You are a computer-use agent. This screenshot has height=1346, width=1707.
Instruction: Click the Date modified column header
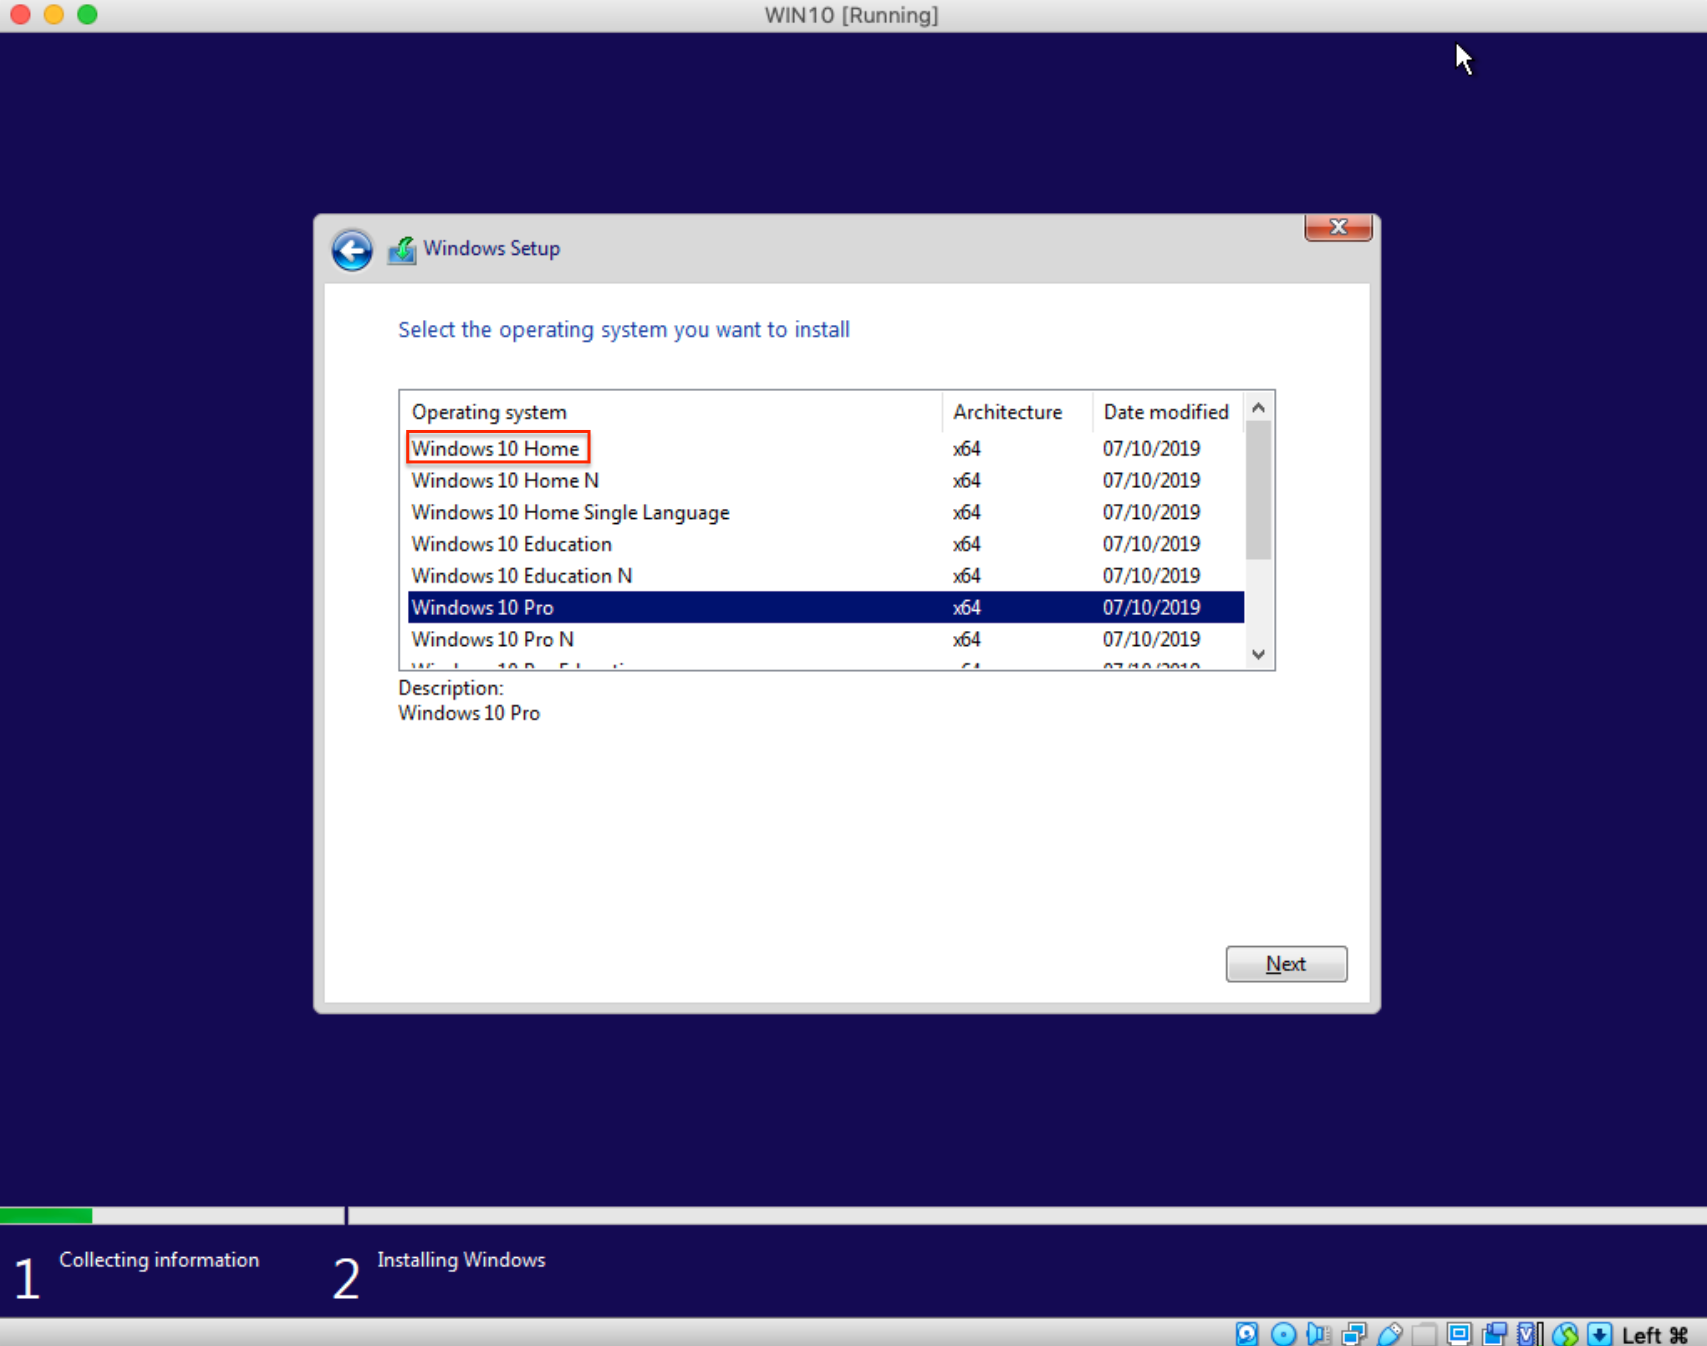(x=1168, y=412)
